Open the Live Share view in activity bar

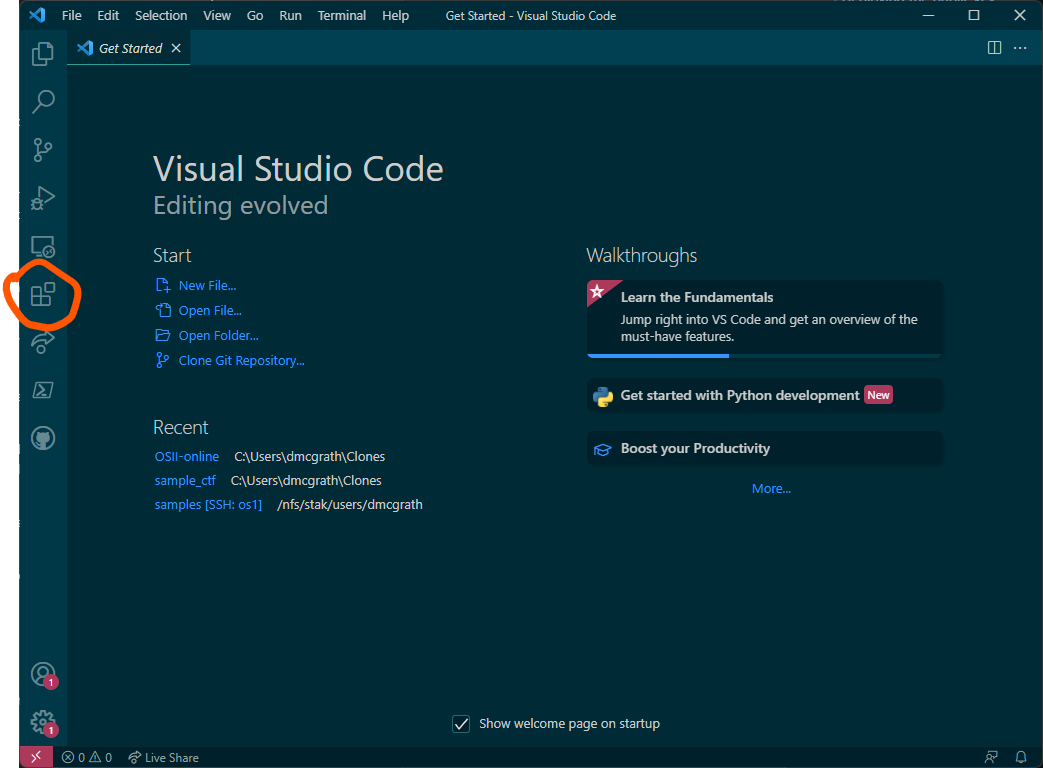[43, 342]
